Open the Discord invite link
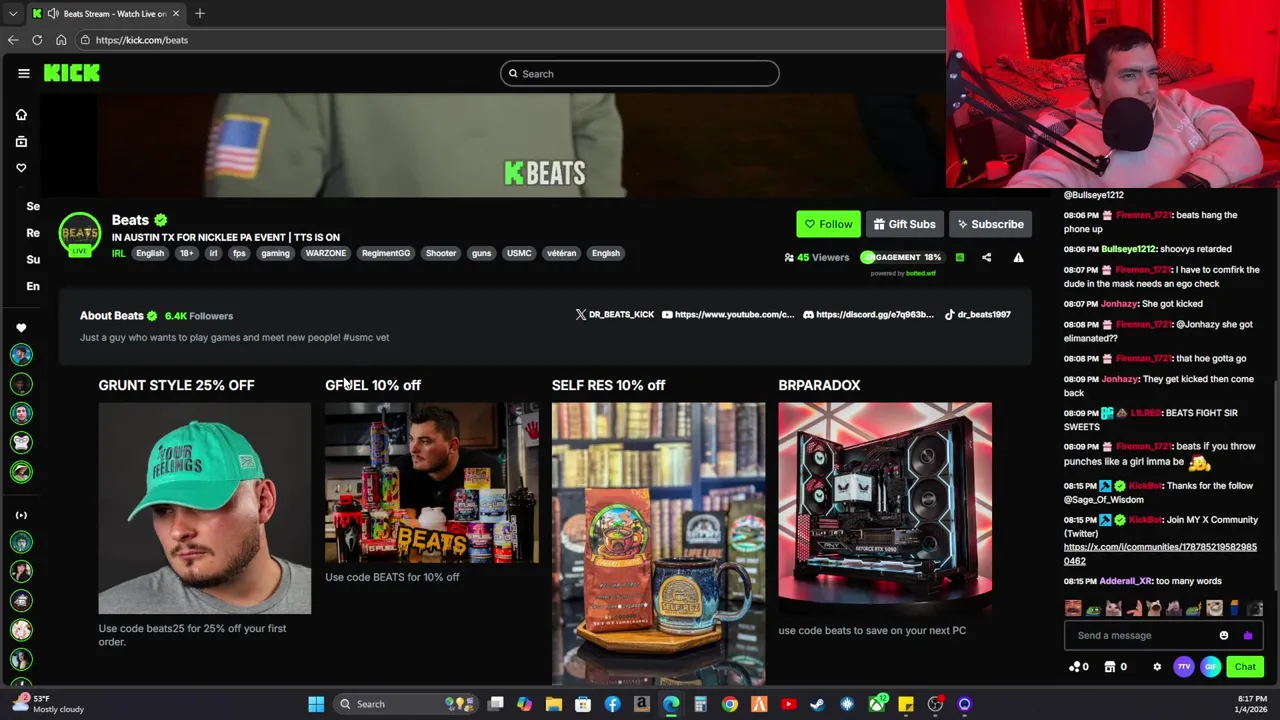The height and width of the screenshot is (720, 1280). pyautogui.click(x=869, y=314)
